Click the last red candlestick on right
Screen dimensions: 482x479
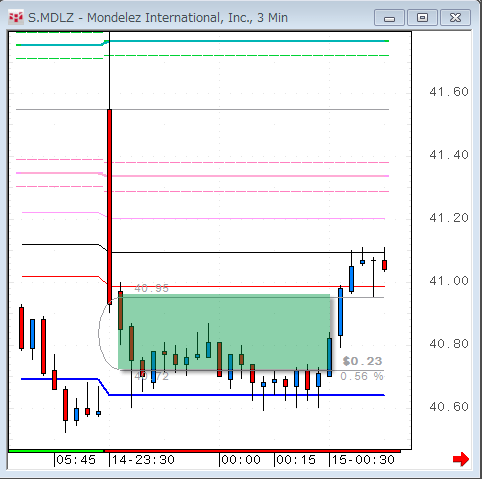pyautogui.click(x=384, y=265)
